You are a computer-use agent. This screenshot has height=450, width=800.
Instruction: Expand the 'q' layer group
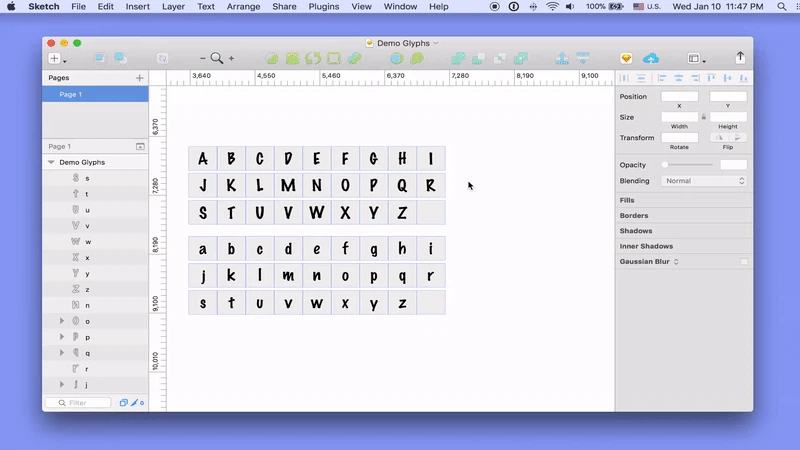click(x=62, y=353)
